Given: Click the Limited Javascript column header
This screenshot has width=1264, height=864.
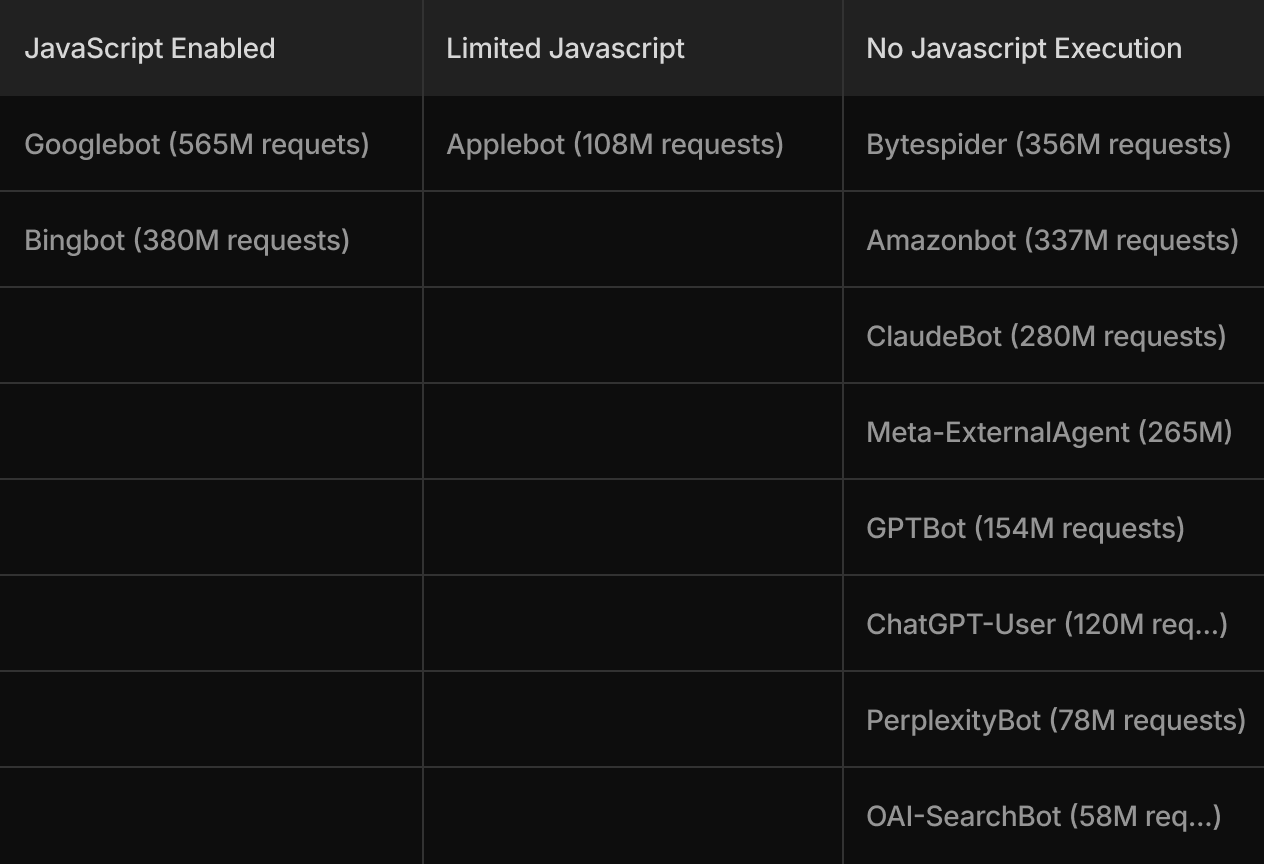Looking at the screenshot, I should coord(633,48).
